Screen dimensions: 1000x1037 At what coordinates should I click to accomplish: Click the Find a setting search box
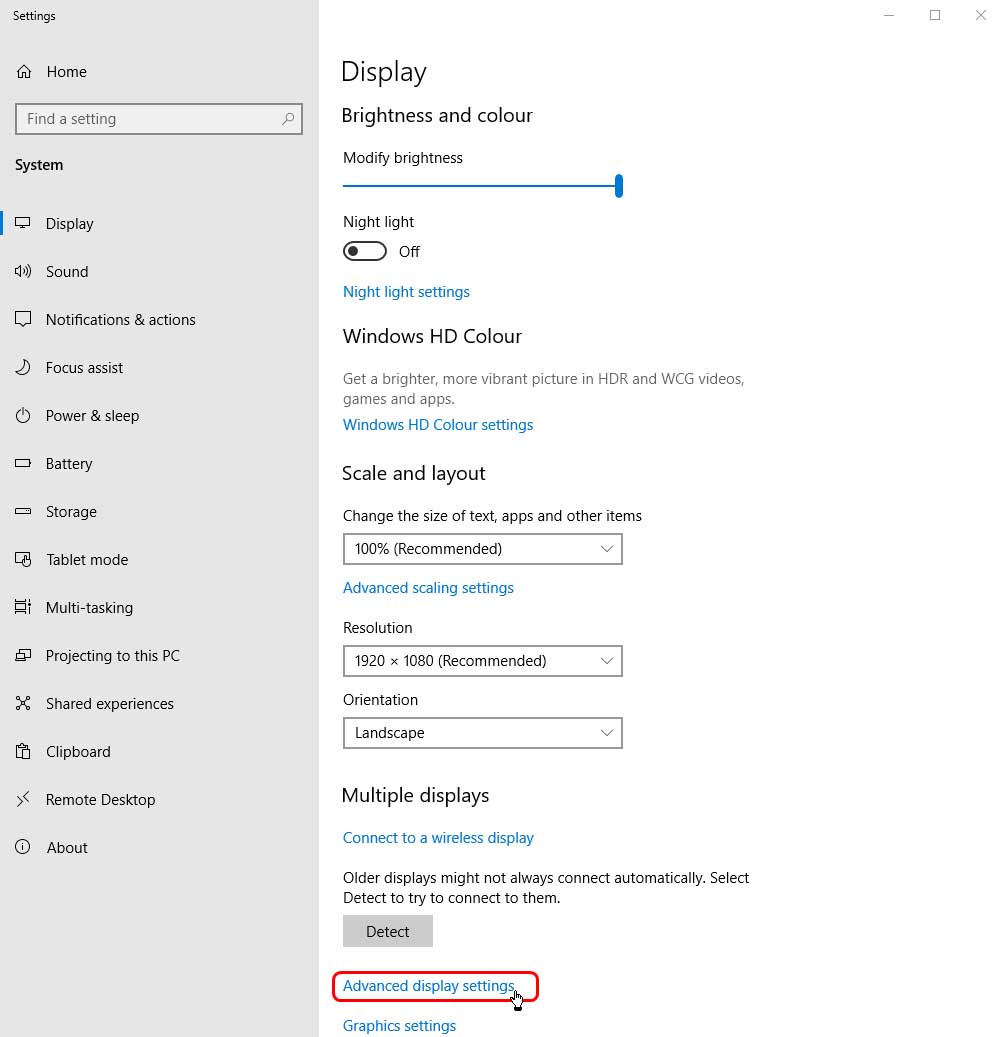(158, 118)
